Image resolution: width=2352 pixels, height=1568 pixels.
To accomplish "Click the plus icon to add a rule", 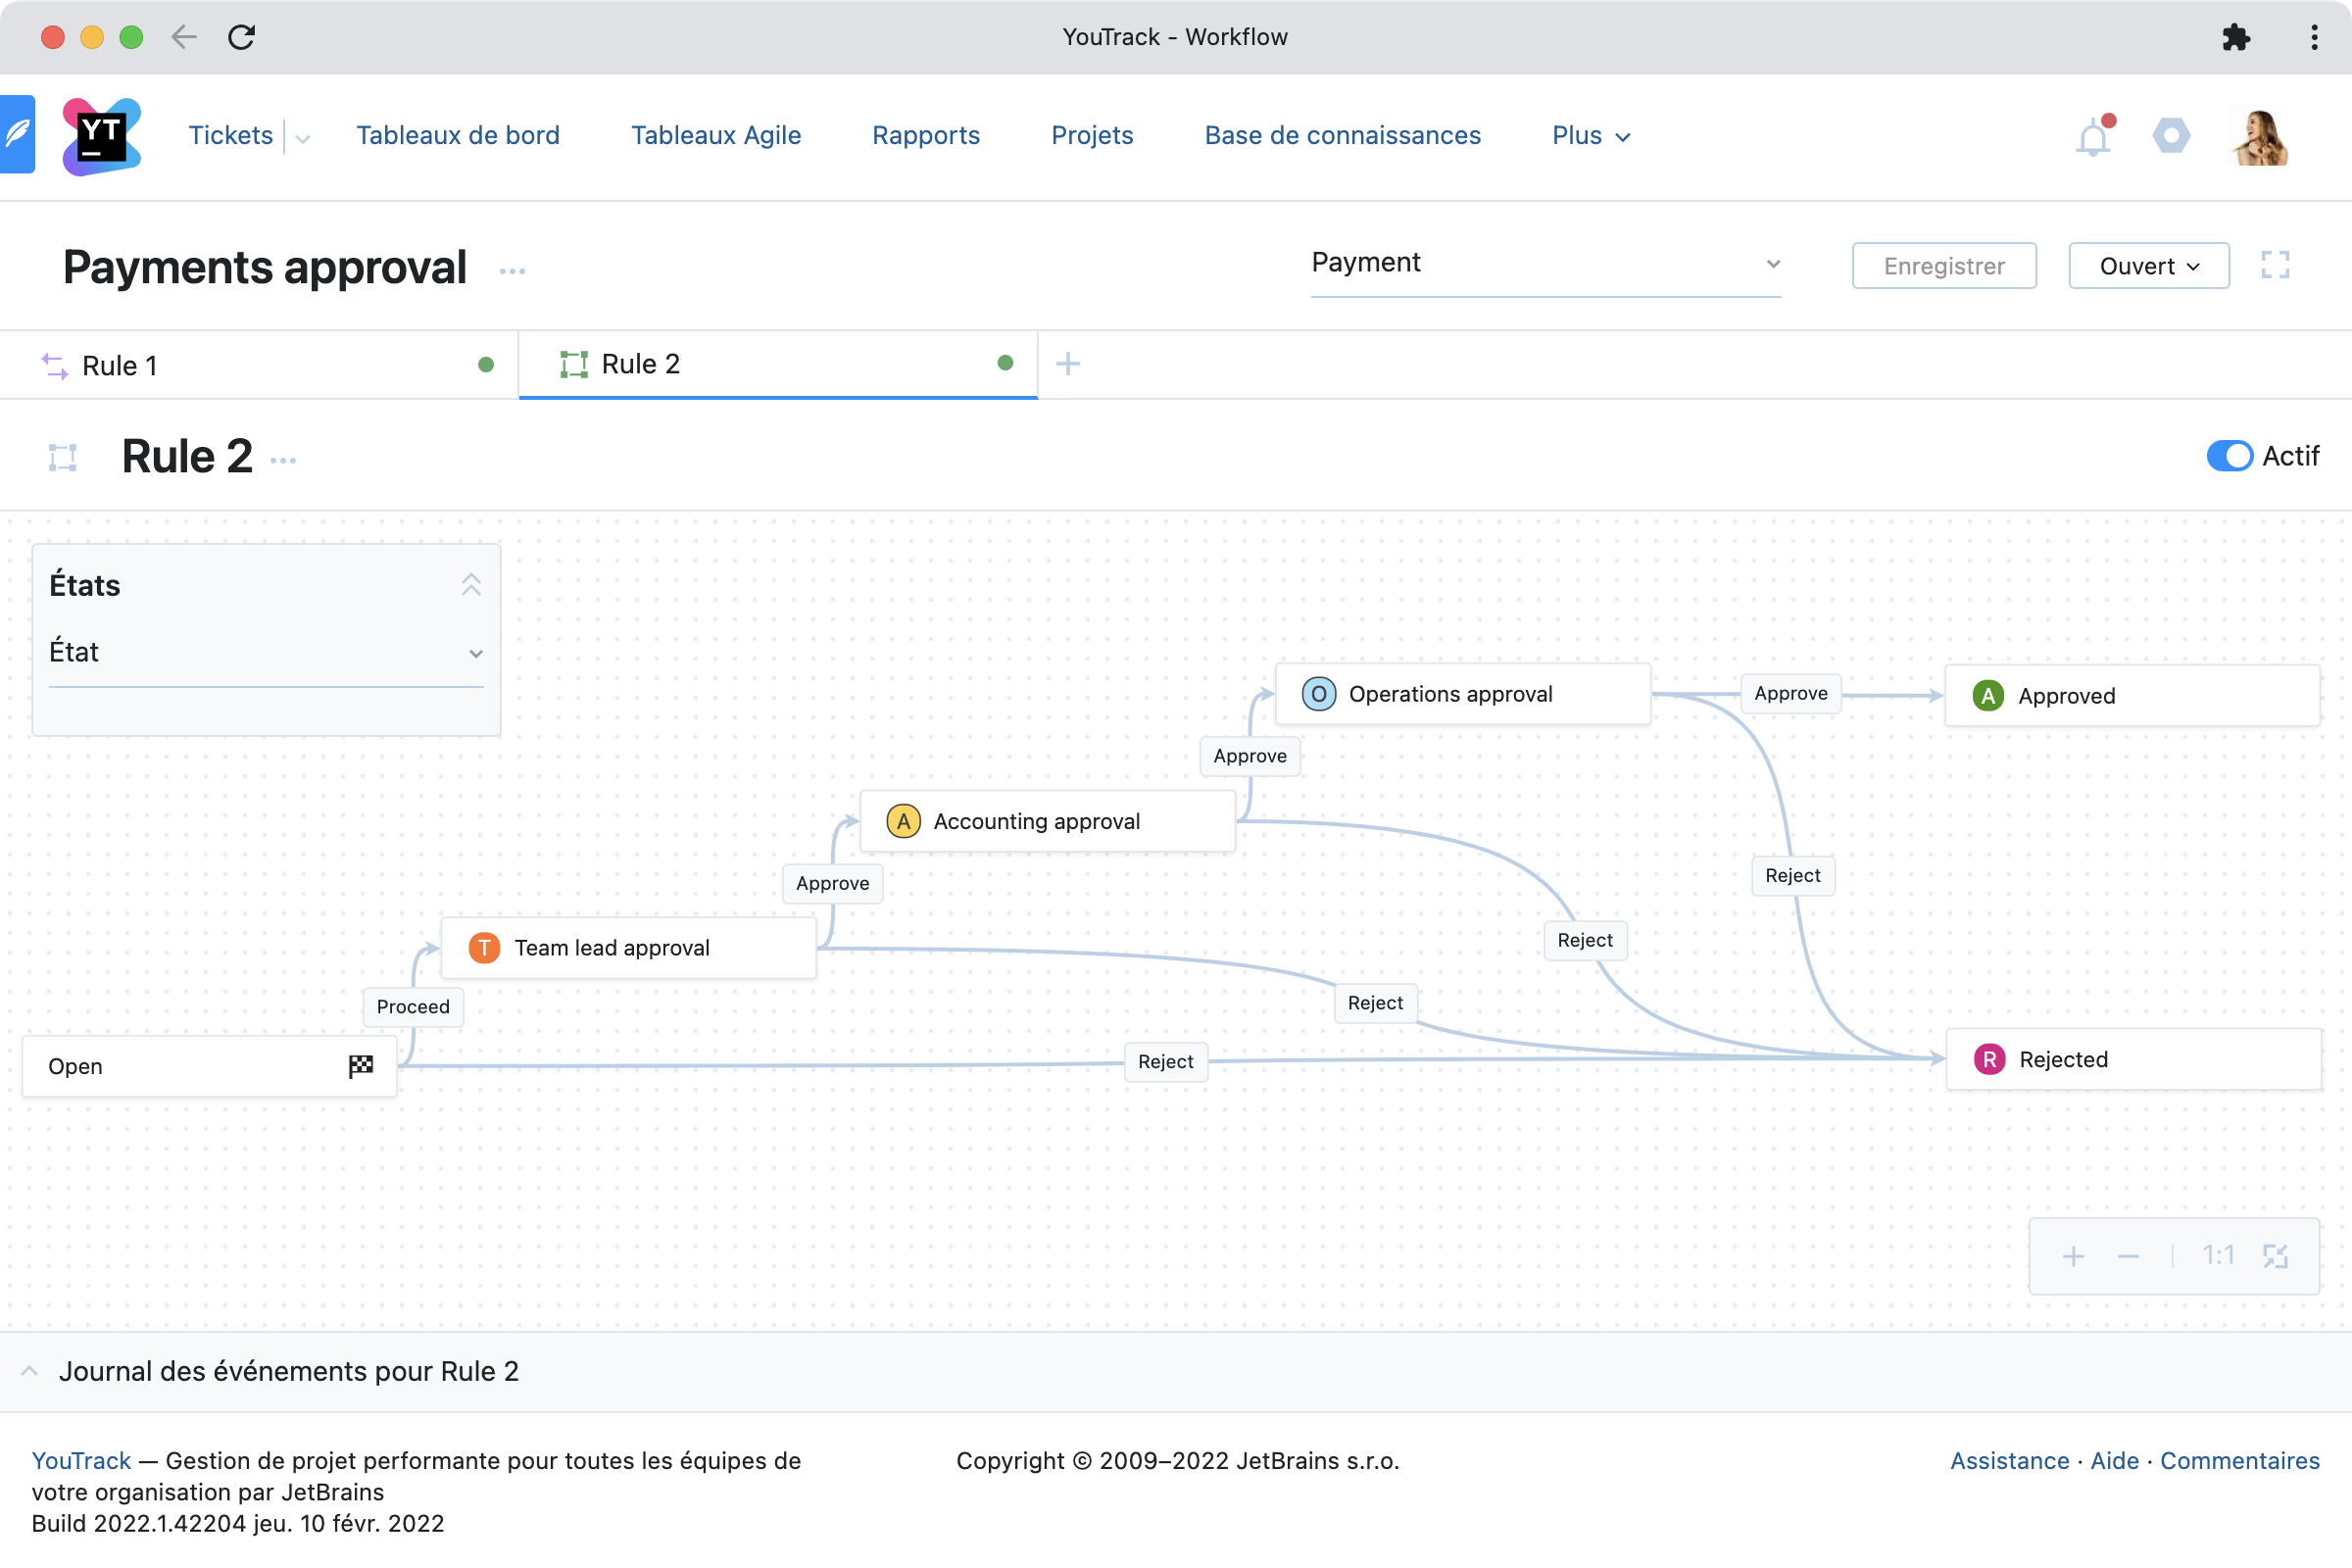I will pyautogui.click(x=1067, y=364).
